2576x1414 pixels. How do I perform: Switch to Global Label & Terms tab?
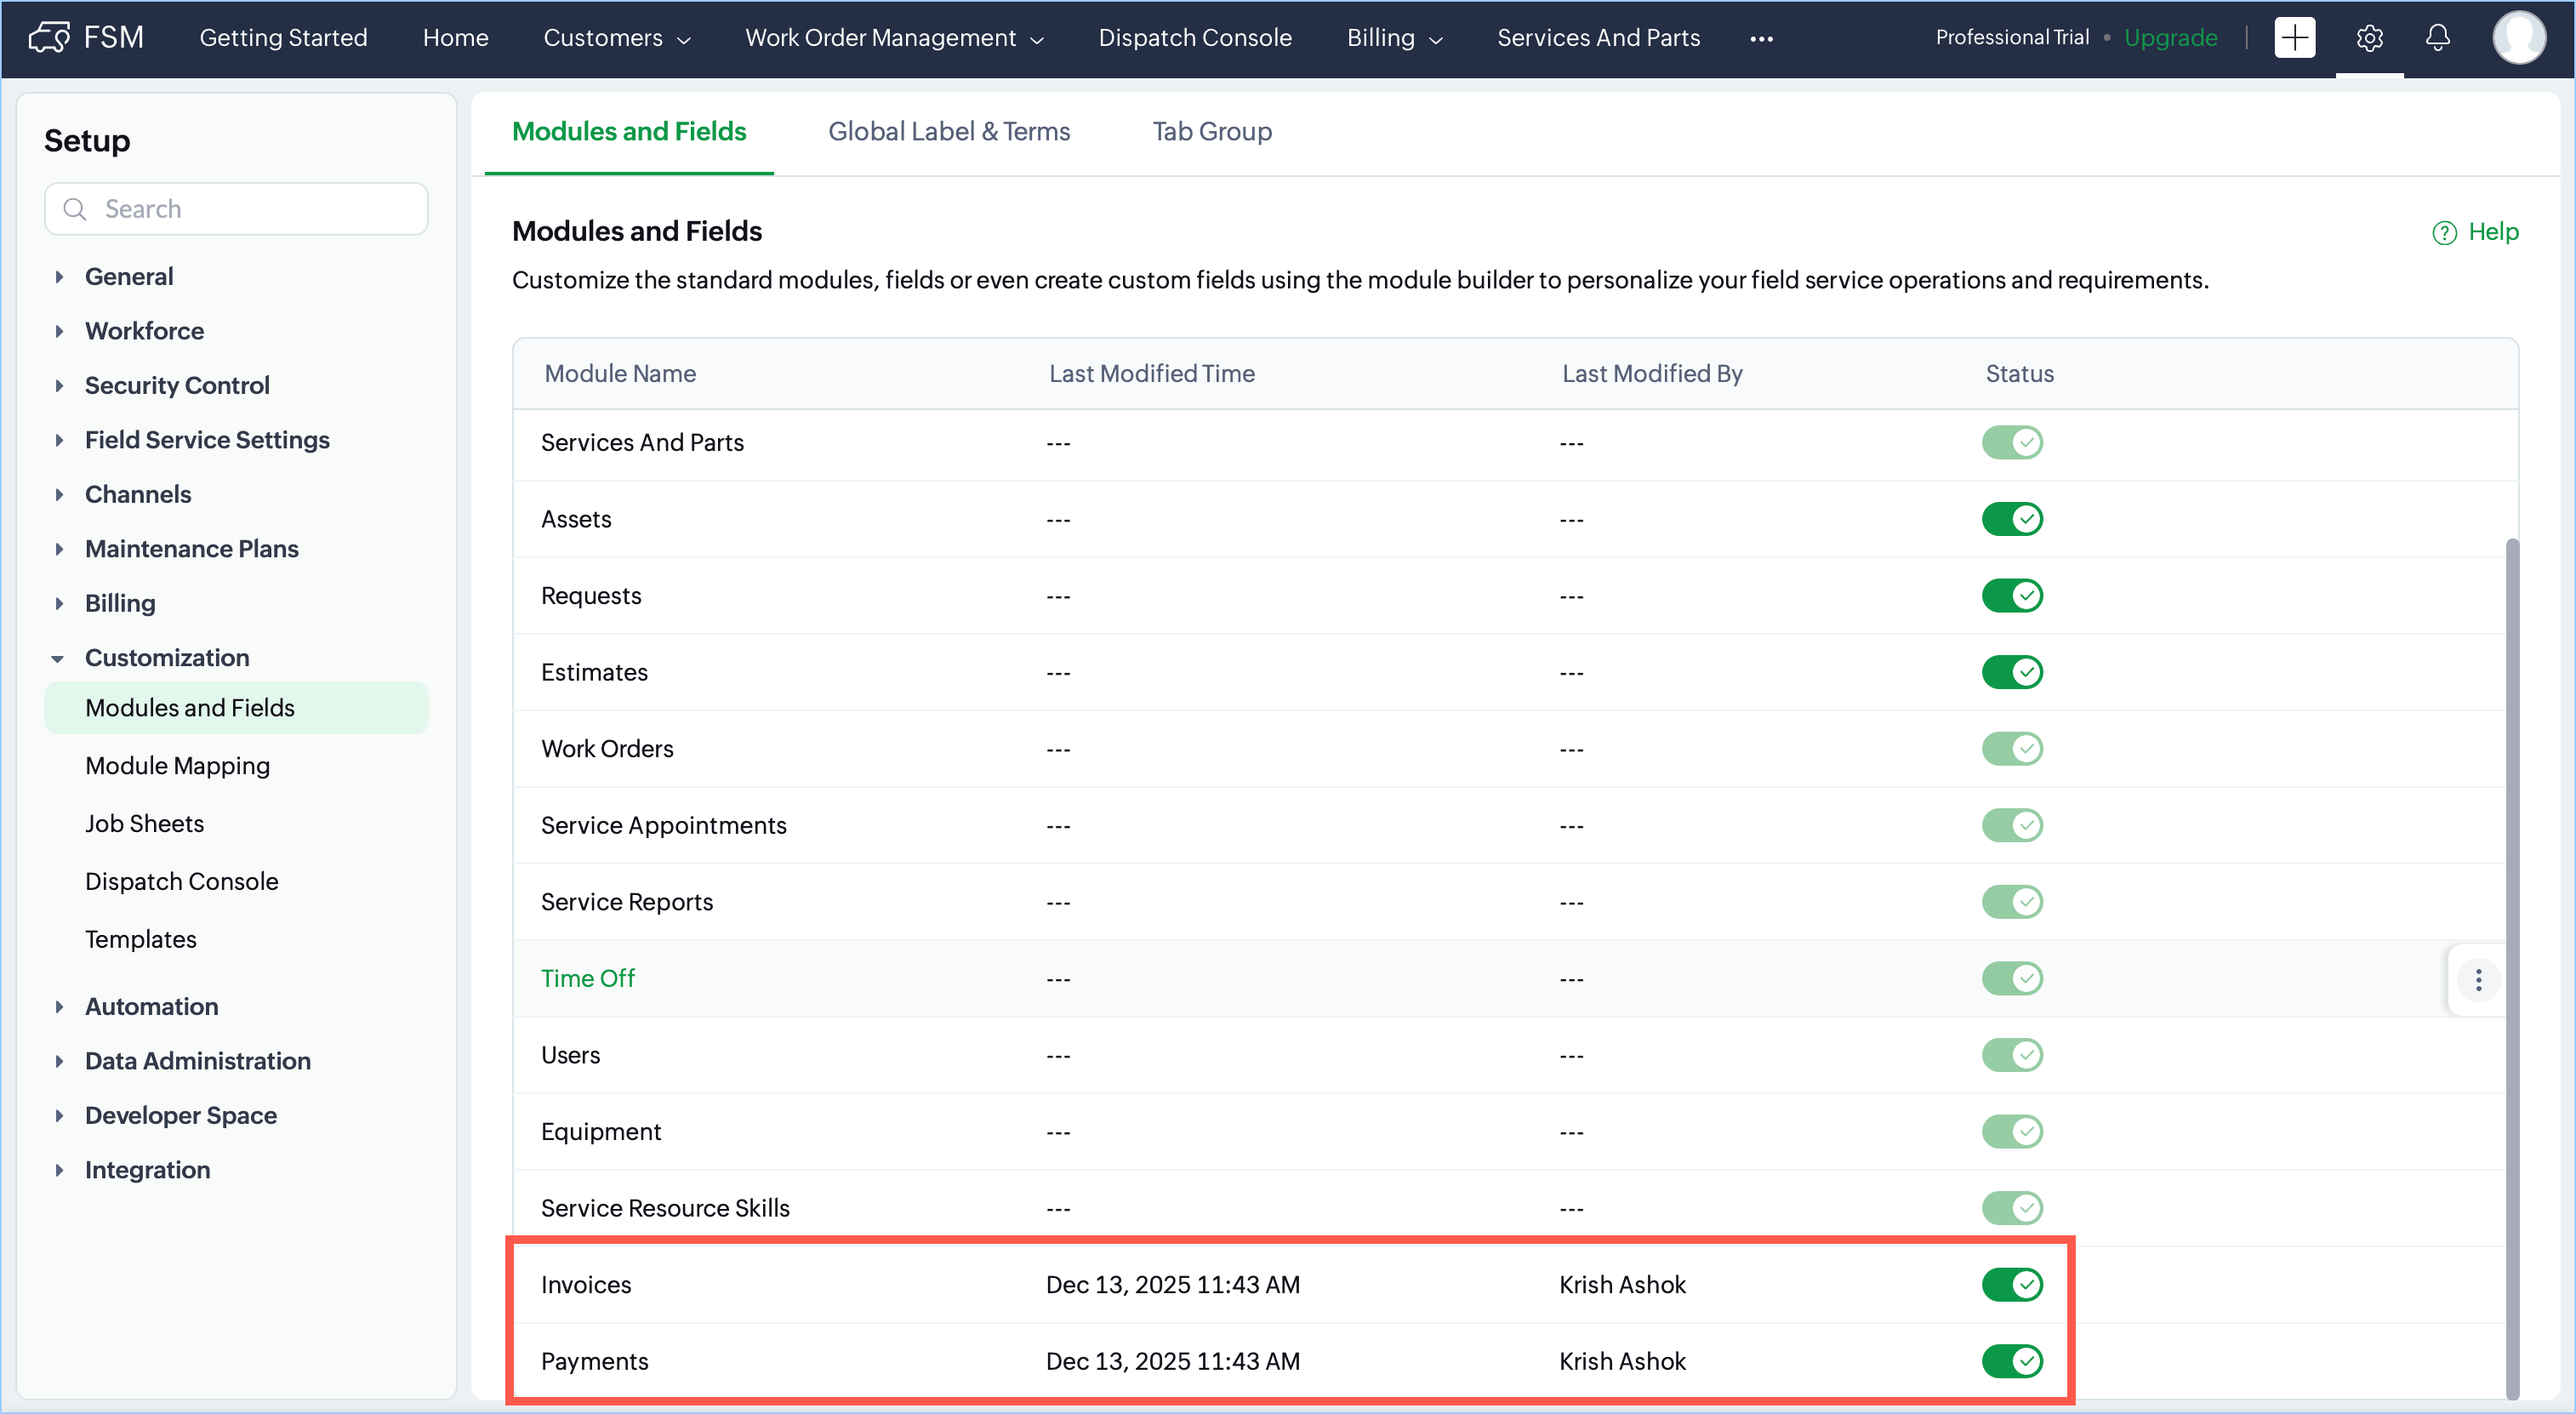[948, 131]
